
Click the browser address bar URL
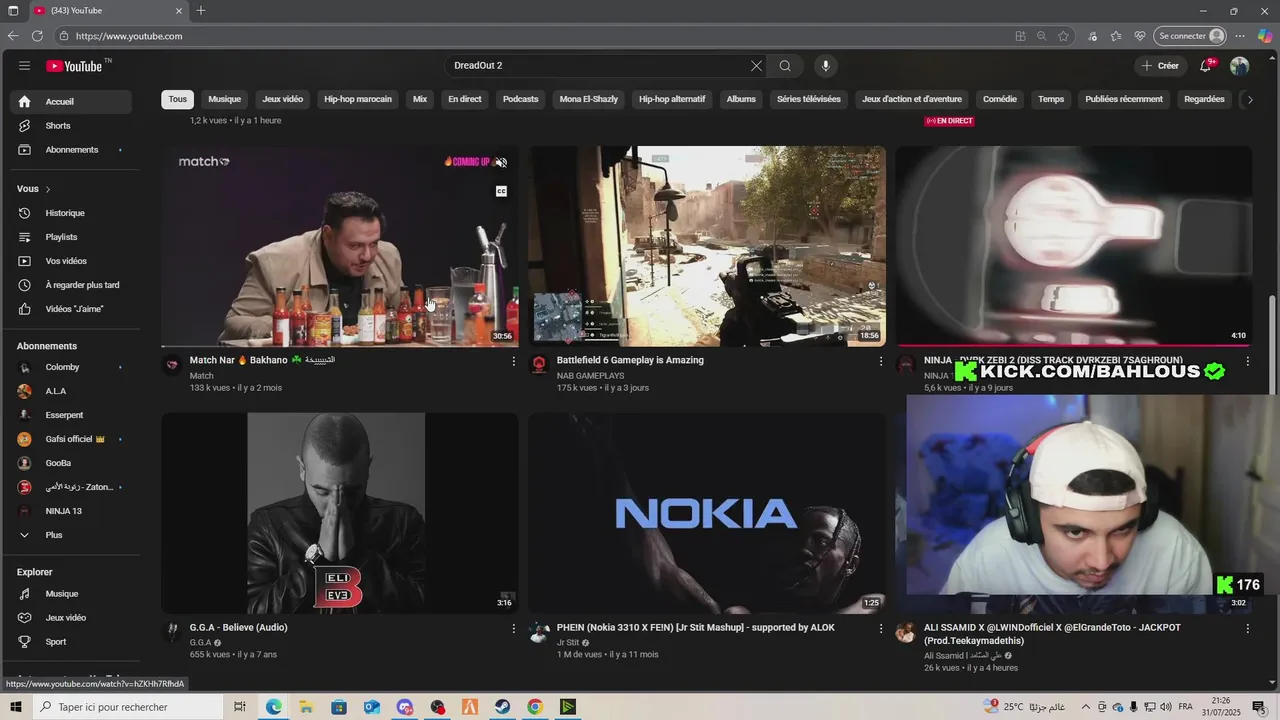[129, 36]
